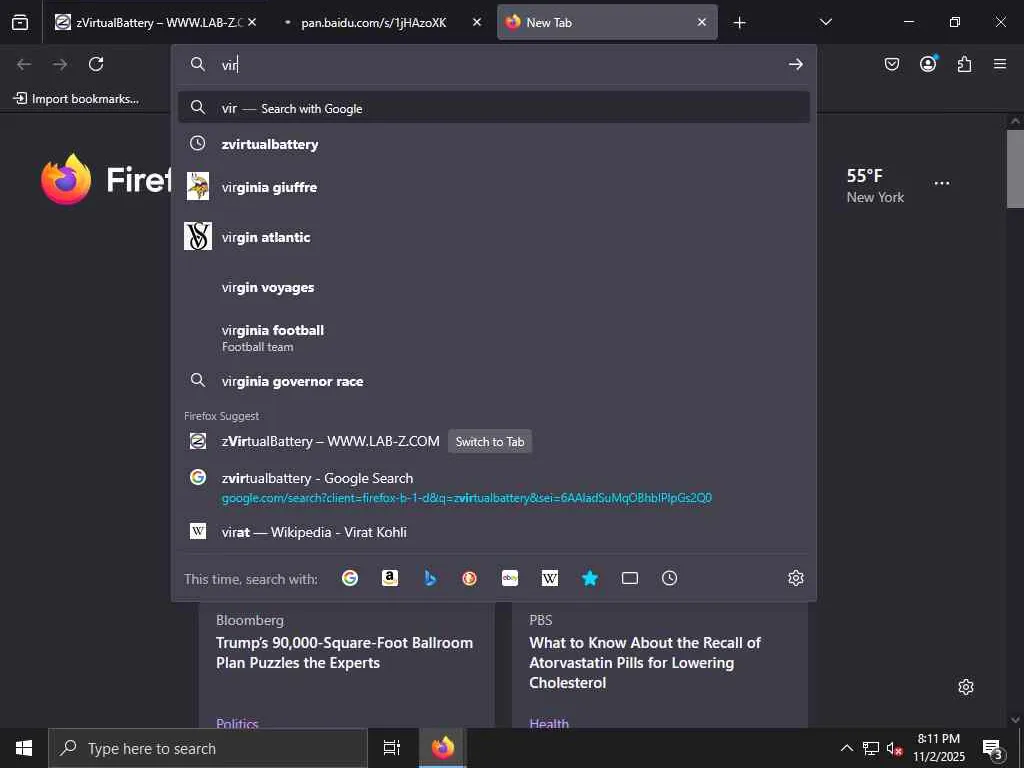Click the Firefox taskbar icon
The height and width of the screenshot is (768, 1024).
(443, 748)
